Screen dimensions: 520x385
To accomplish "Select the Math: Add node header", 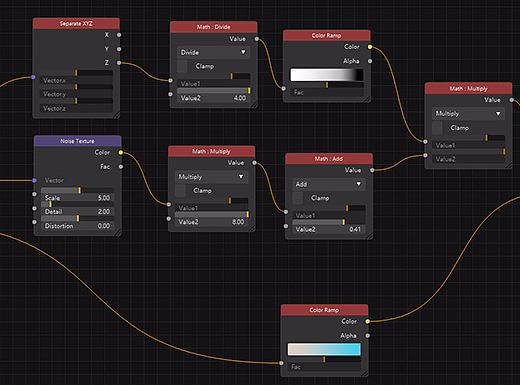I will (329, 159).
